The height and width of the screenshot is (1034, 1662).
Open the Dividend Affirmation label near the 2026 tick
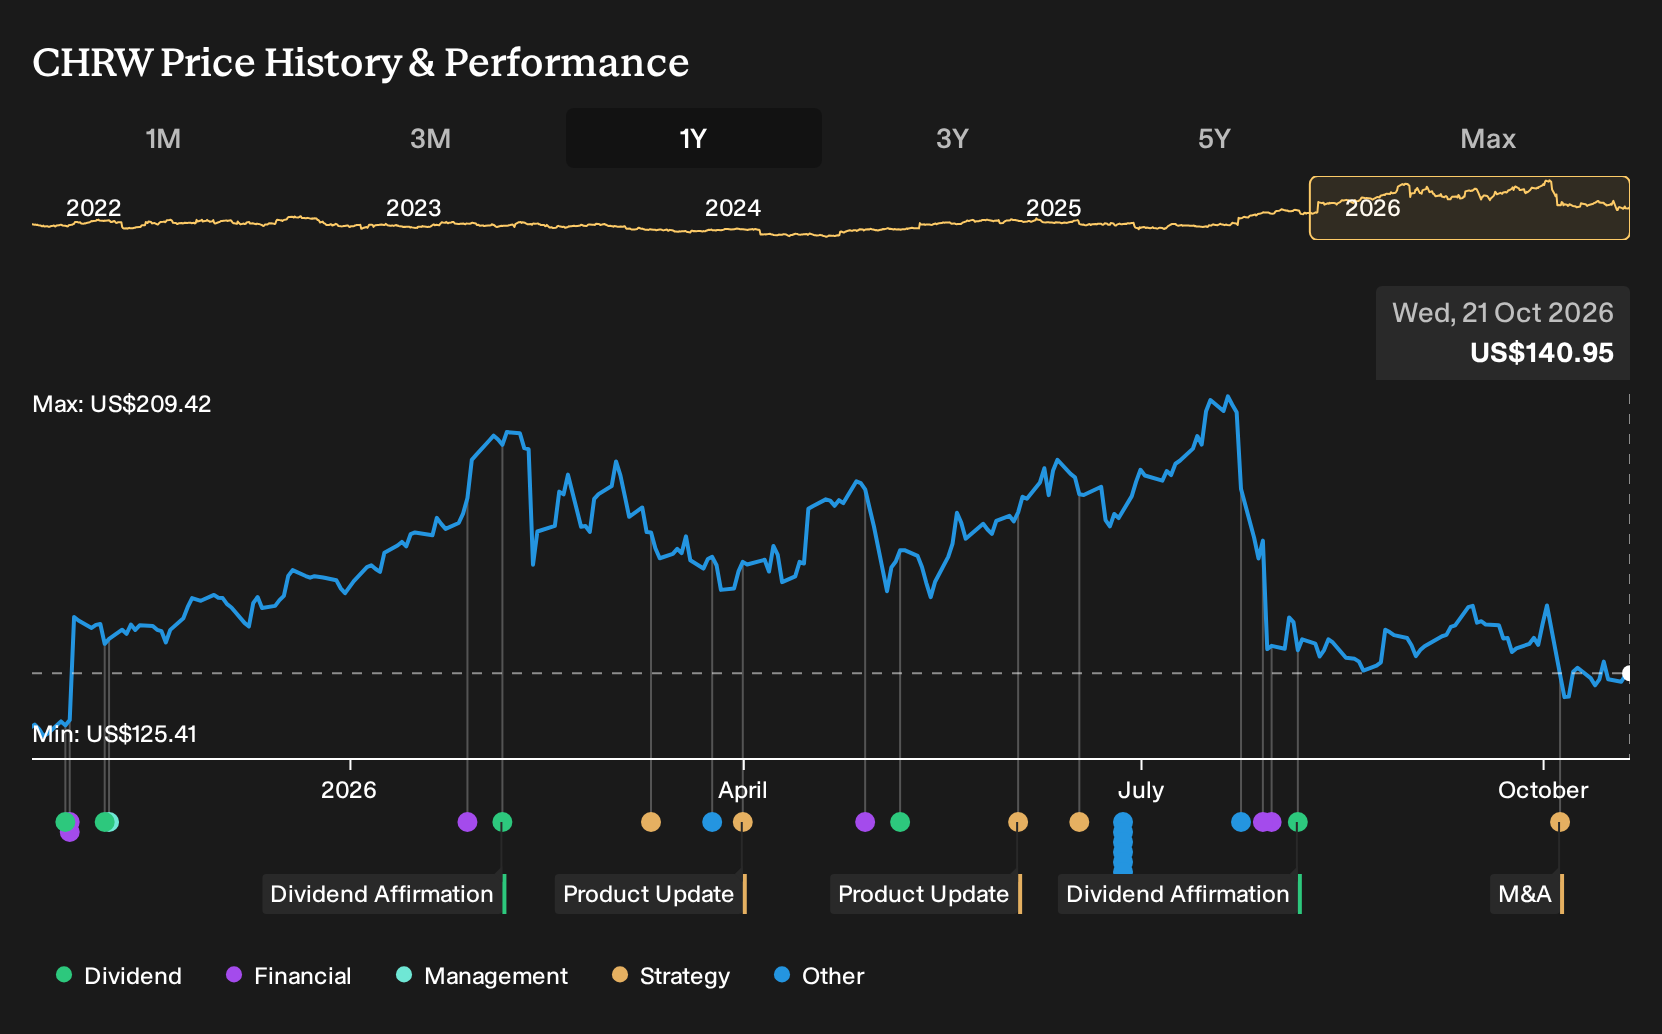point(385,894)
